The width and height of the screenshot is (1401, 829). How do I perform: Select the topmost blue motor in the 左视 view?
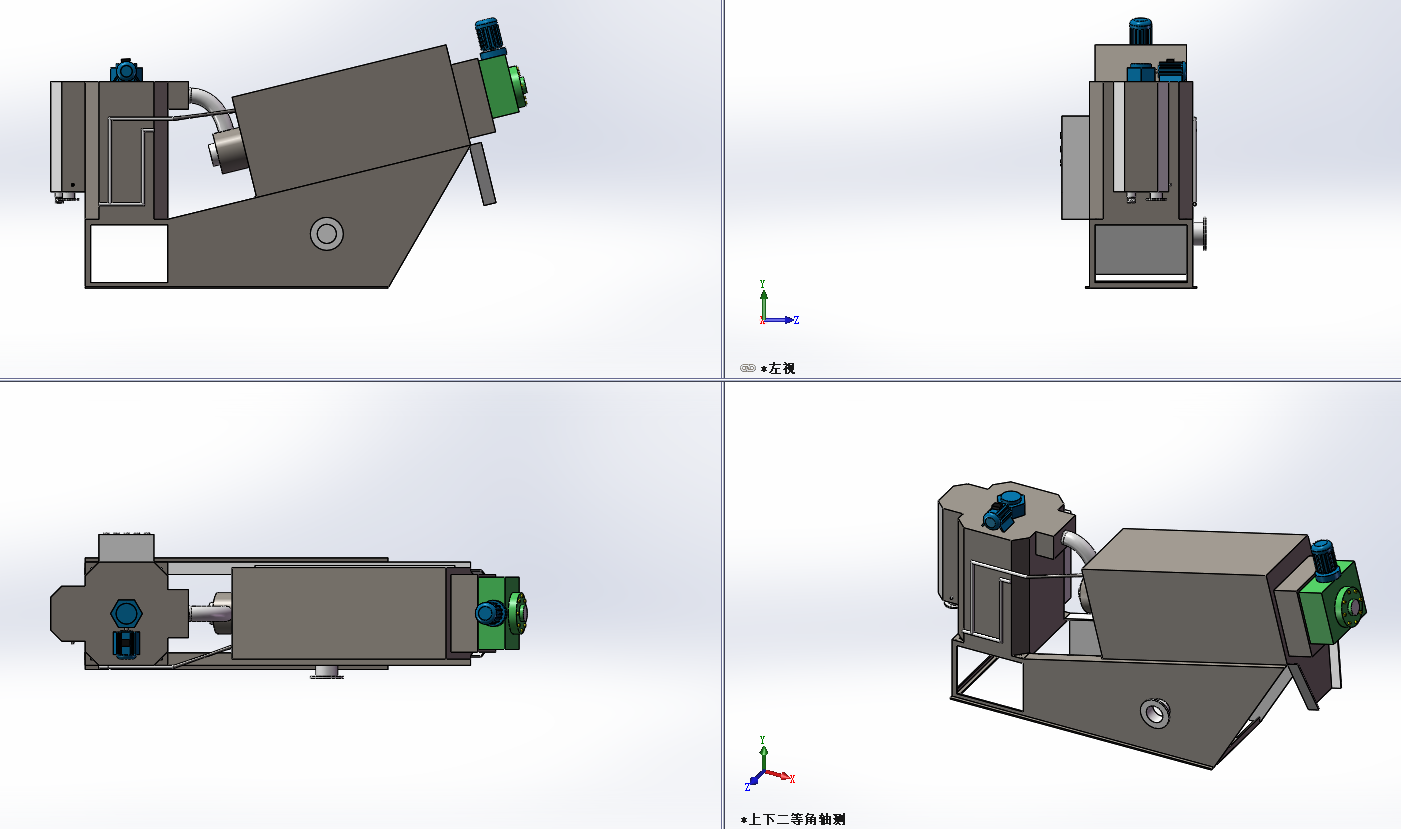[1140, 31]
